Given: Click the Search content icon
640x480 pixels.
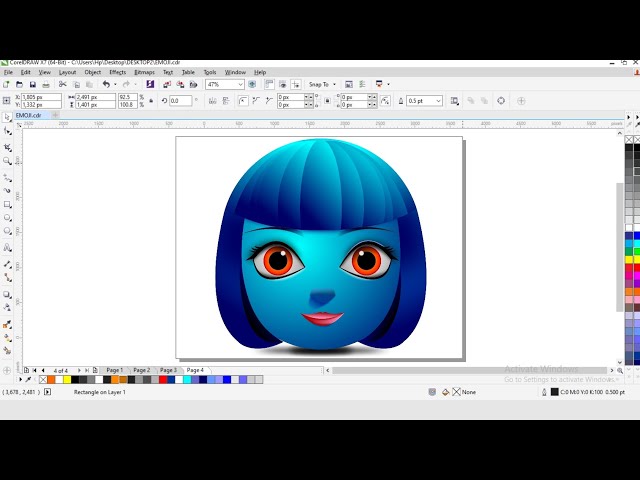Looking at the screenshot, I should (x=150, y=84).
